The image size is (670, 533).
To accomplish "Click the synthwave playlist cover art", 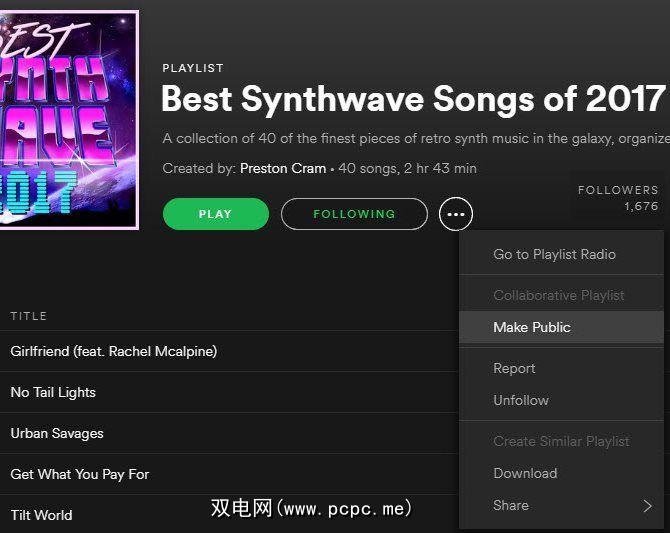I will [x=69, y=120].
